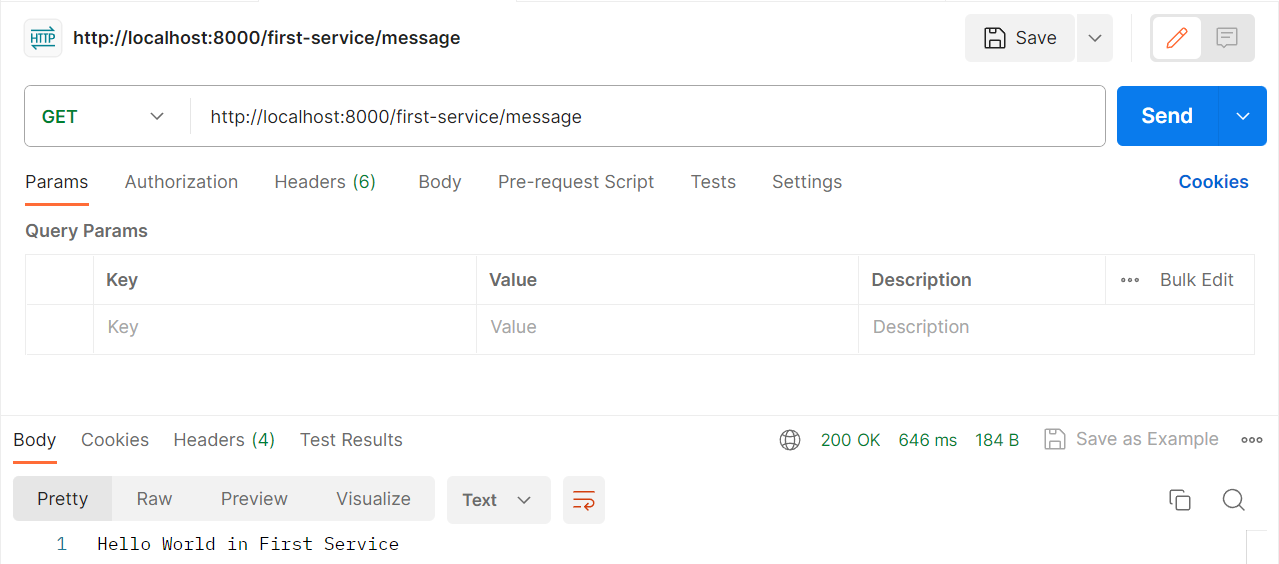Screen dimensions: 1279x564
Task: Select the Pretty view mode
Action: tap(63, 499)
